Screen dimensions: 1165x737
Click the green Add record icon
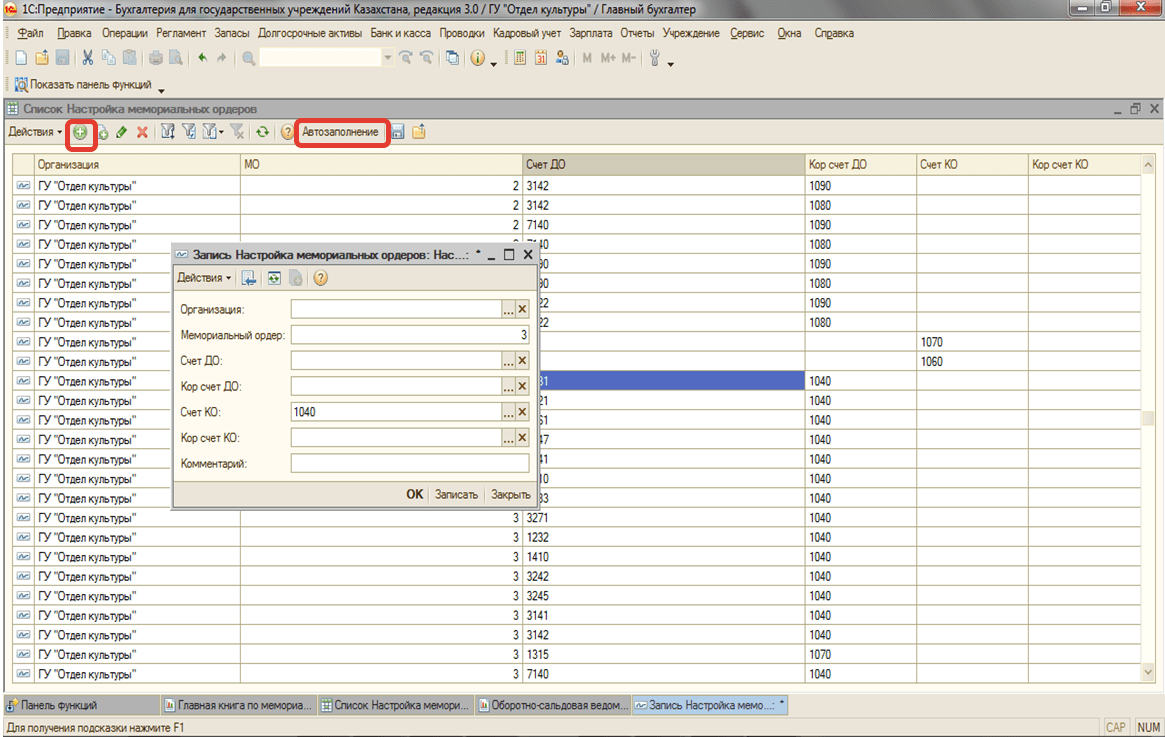81,132
